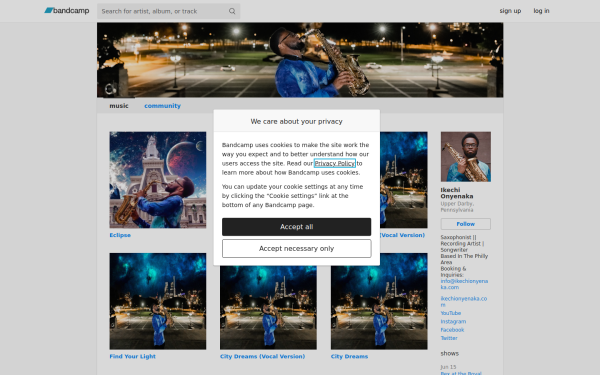Click the bottom City Dreams (Vocal Version) title

tap(262, 356)
